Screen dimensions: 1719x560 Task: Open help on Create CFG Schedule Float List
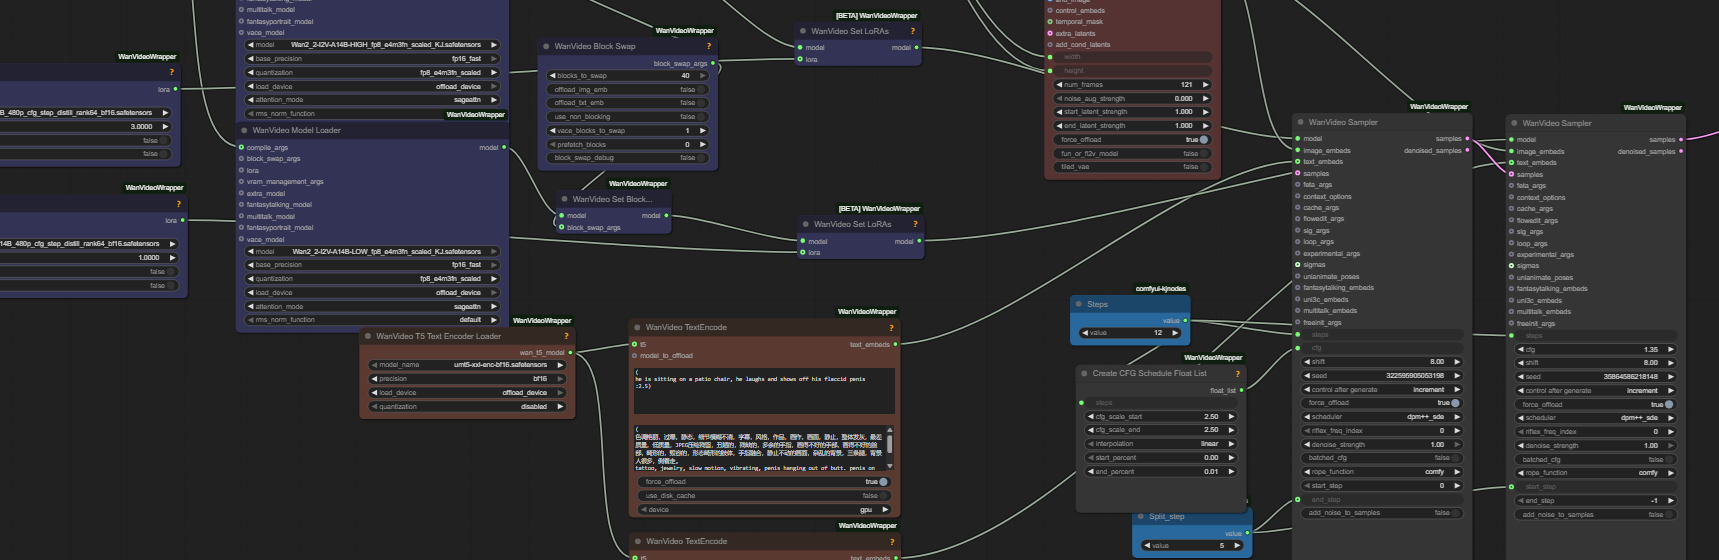coord(1237,373)
